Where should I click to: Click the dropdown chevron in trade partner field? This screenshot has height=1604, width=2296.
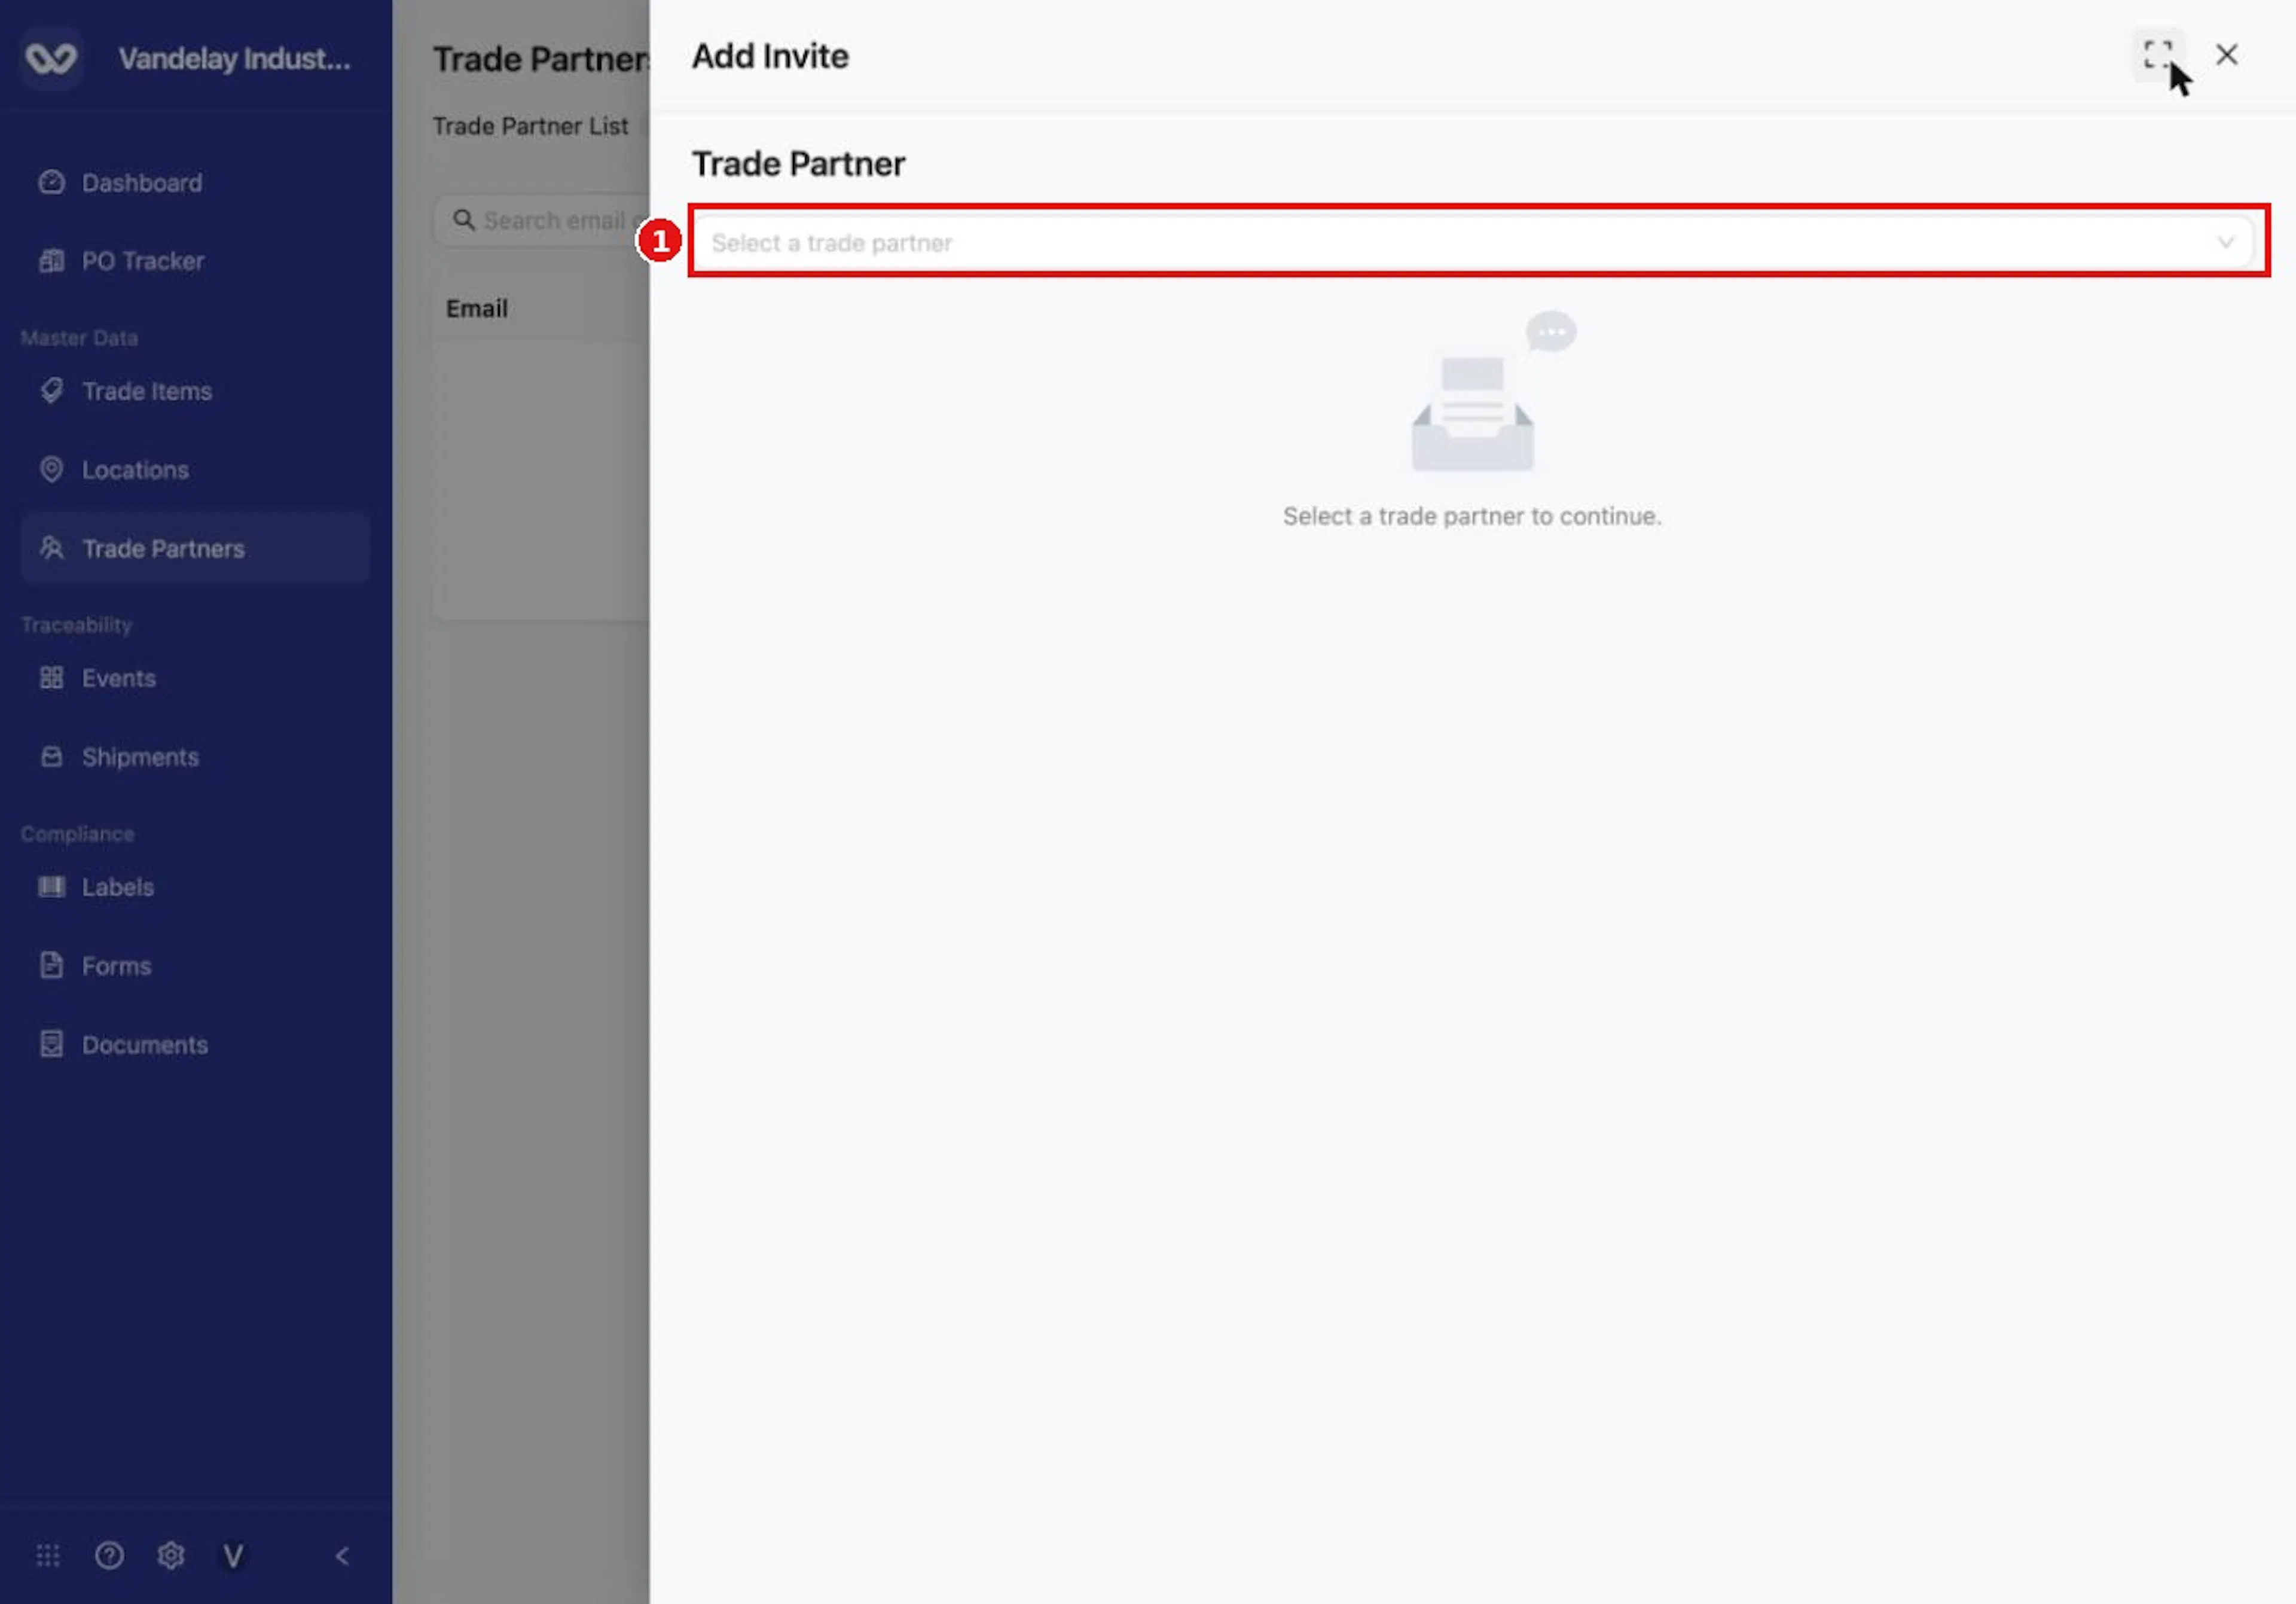(2225, 242)
